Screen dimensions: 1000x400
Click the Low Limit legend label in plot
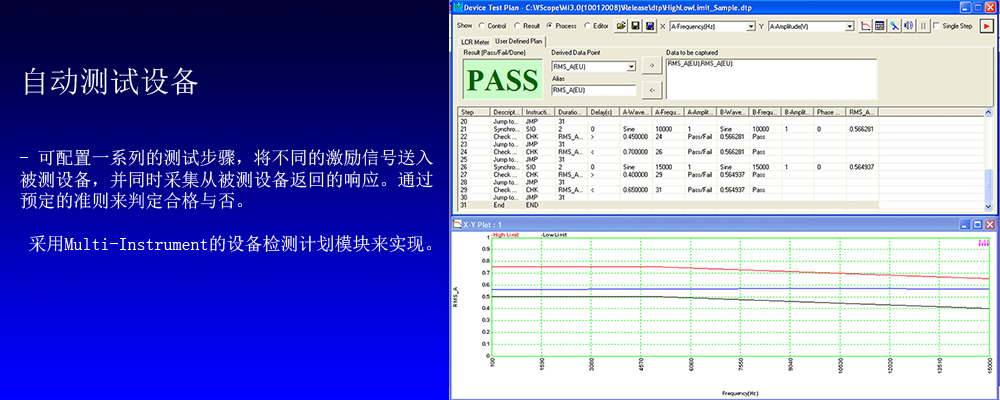(554, 235)
